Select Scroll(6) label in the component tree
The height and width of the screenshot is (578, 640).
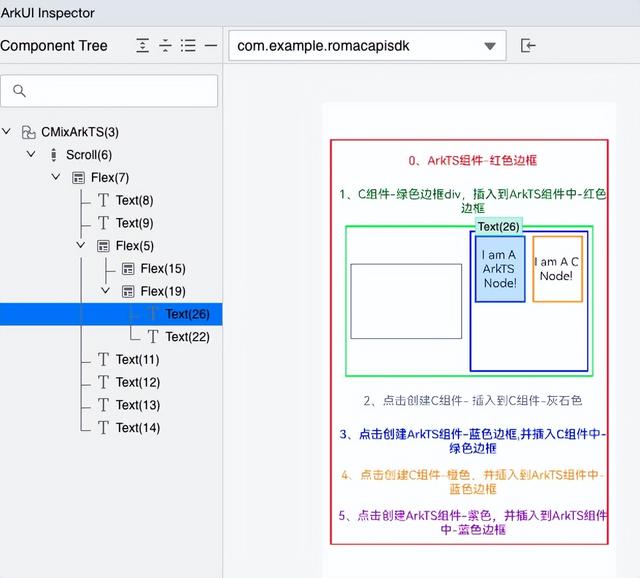pyautogui.click(x=89, y=156)
